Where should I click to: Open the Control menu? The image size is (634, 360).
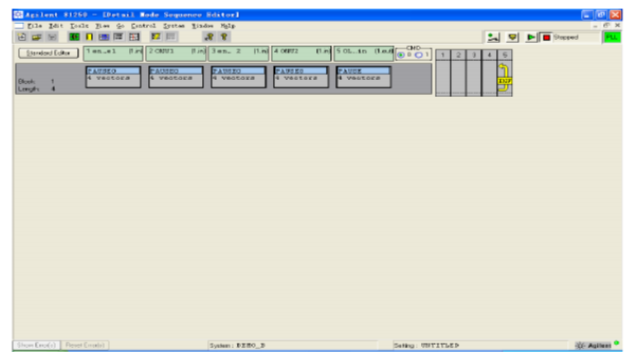tap(143, 25)
